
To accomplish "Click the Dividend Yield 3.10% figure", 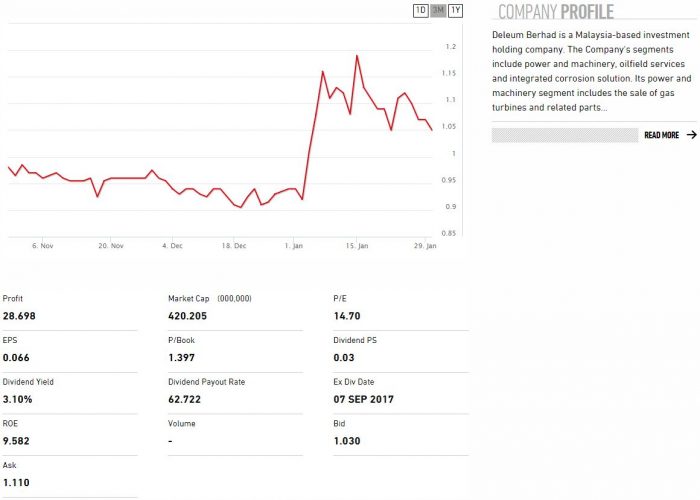I will [x=17, y=400].
